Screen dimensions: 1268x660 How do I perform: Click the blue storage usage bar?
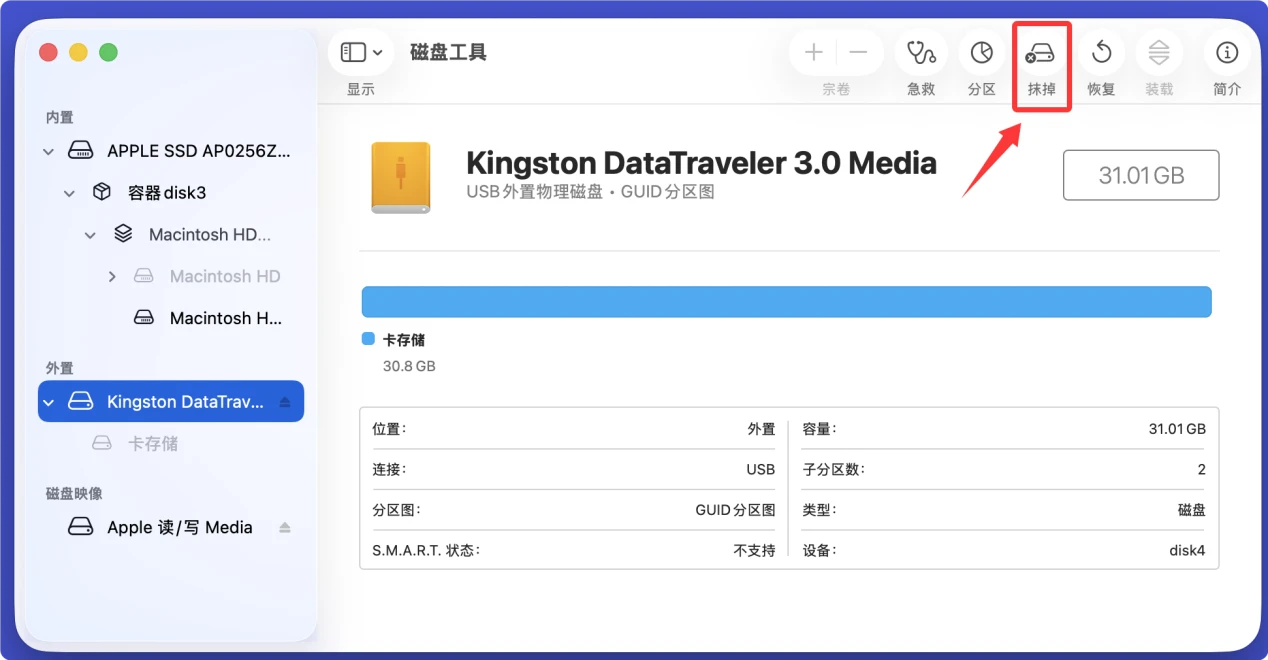point(786,302)
